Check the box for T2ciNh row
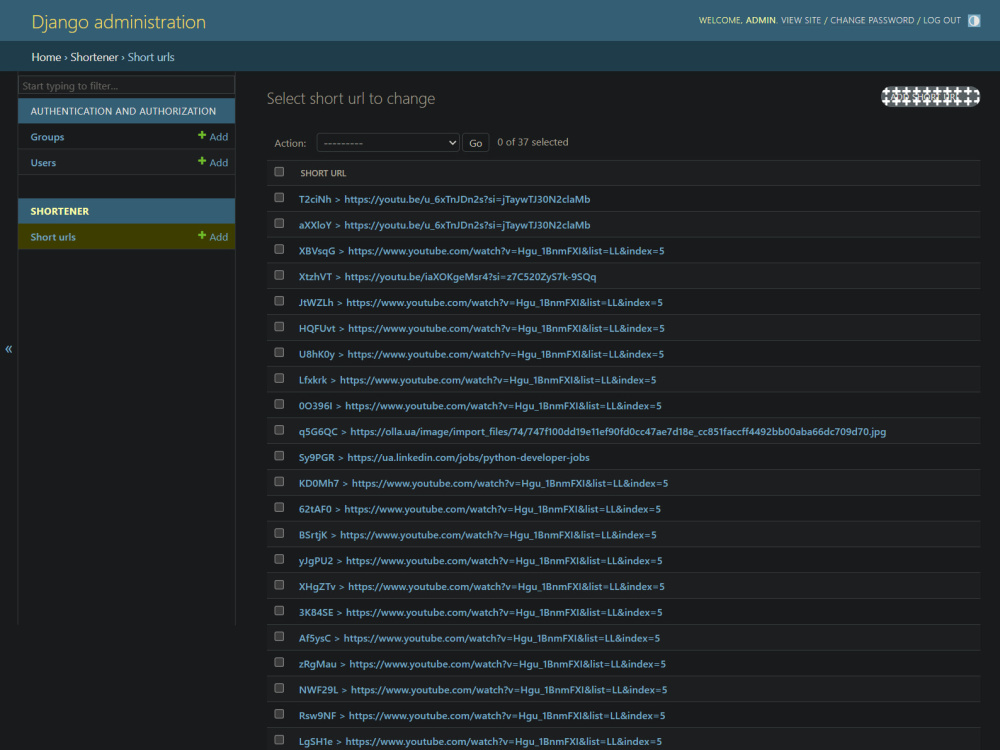 (x=279, y=198)
